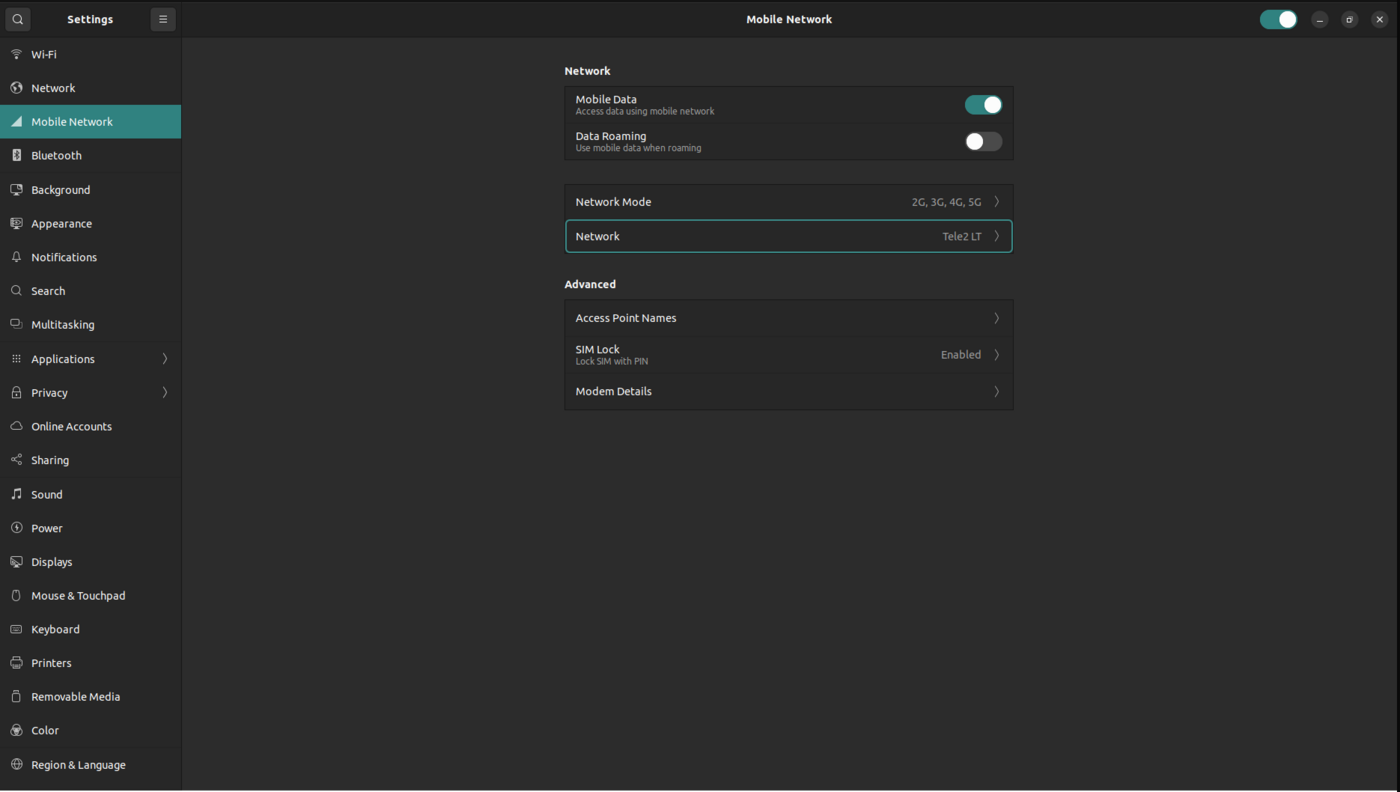The image size is (1400, 792).
Task: Select the Bluetooth icon in sidebar
Action: [16, 155]
